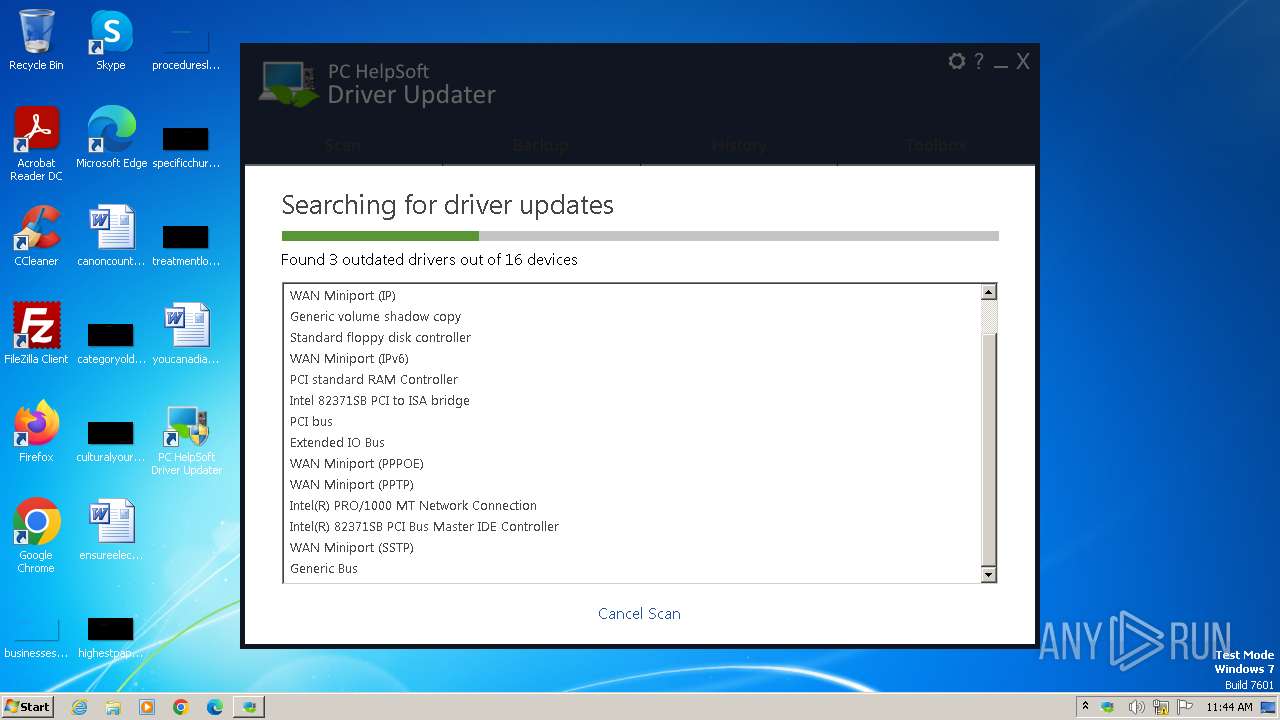Open the Windows Start menu
This screenshot has height=720, width=1280.
(28, 707)
